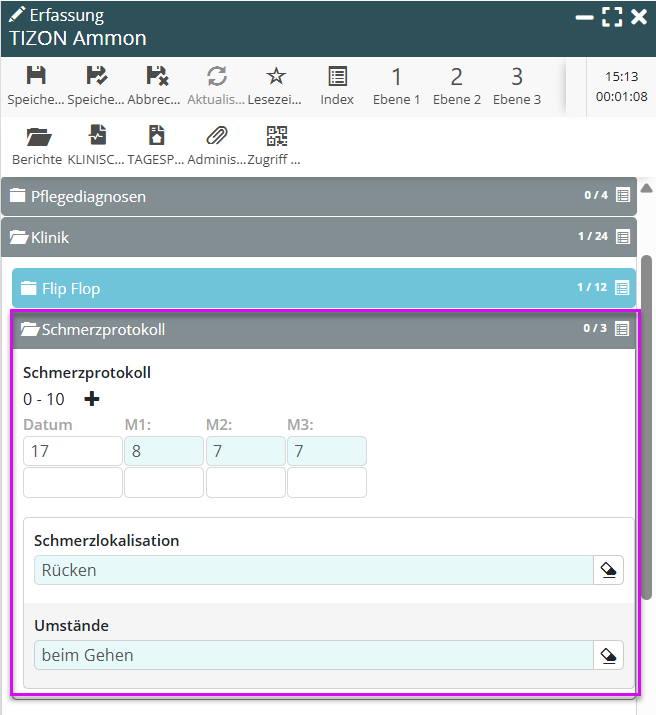Open the Index list icon

pos(337,77)
